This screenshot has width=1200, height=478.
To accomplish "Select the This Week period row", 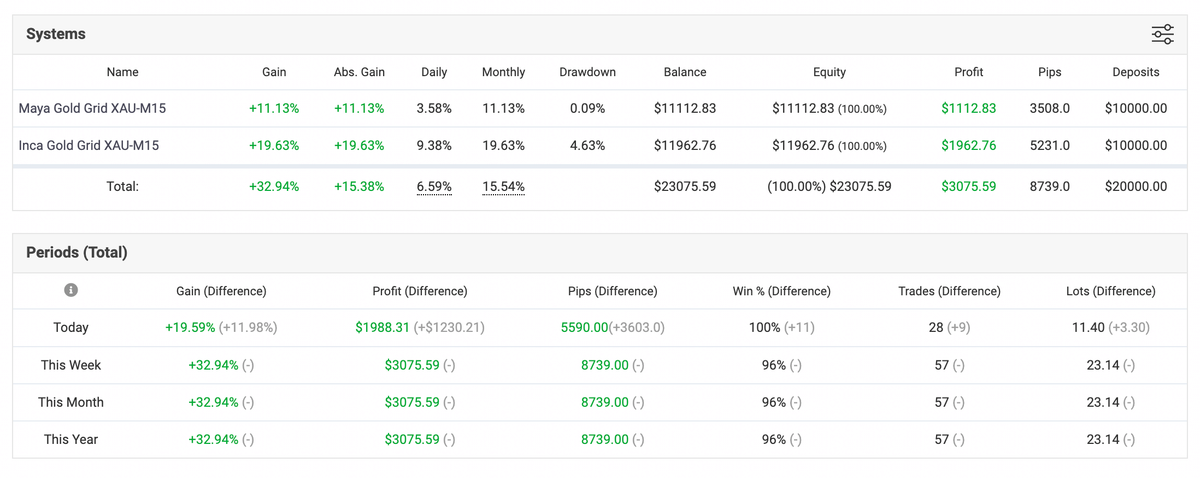I will coord(71,365).
